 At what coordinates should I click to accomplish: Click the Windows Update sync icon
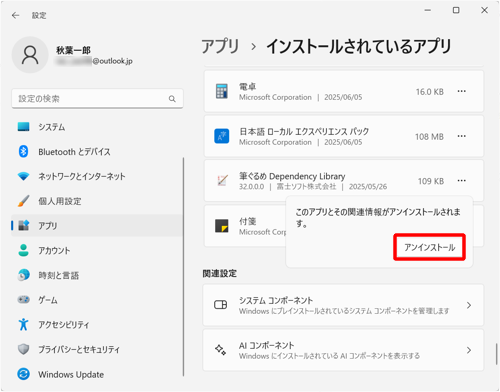pyautogui.click(x=23, y=374)
